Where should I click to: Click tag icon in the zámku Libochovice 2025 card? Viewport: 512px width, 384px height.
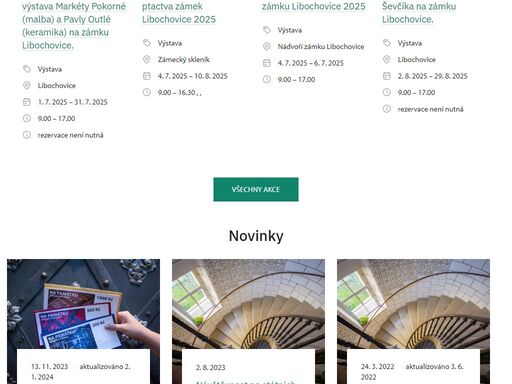(267, 30)
